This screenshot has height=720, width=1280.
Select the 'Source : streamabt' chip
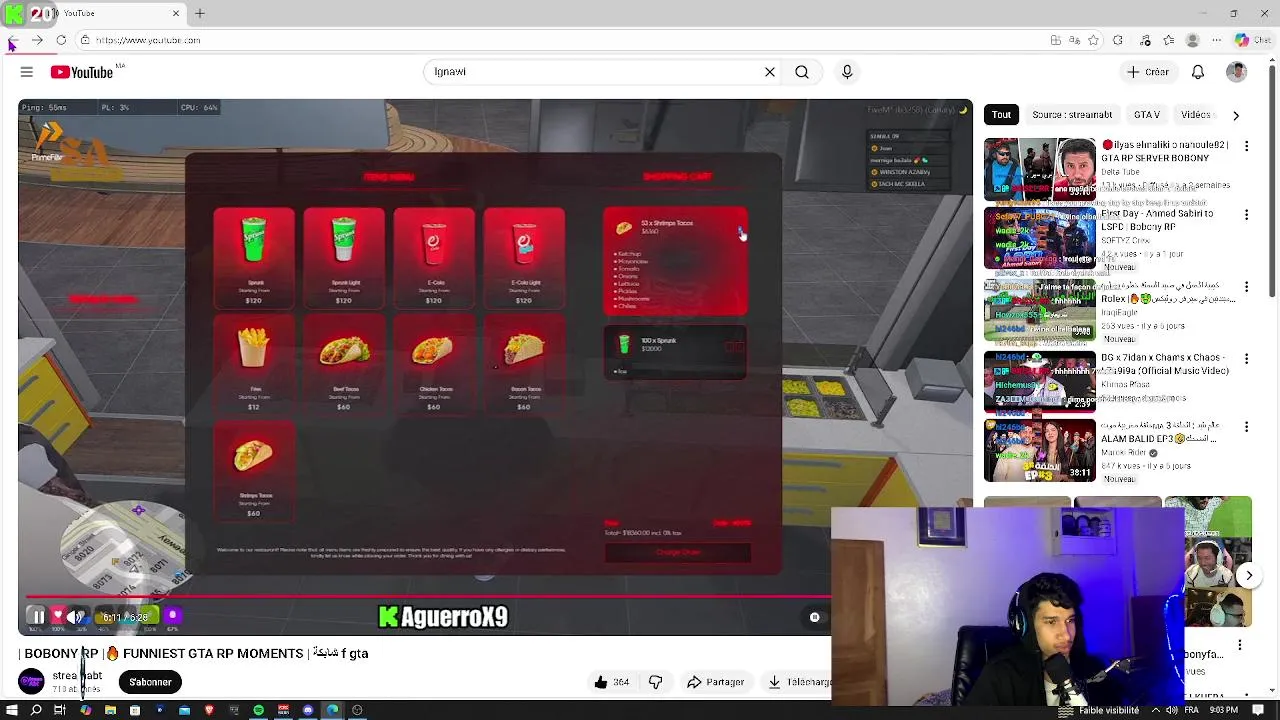click(x=1072, y=115)
